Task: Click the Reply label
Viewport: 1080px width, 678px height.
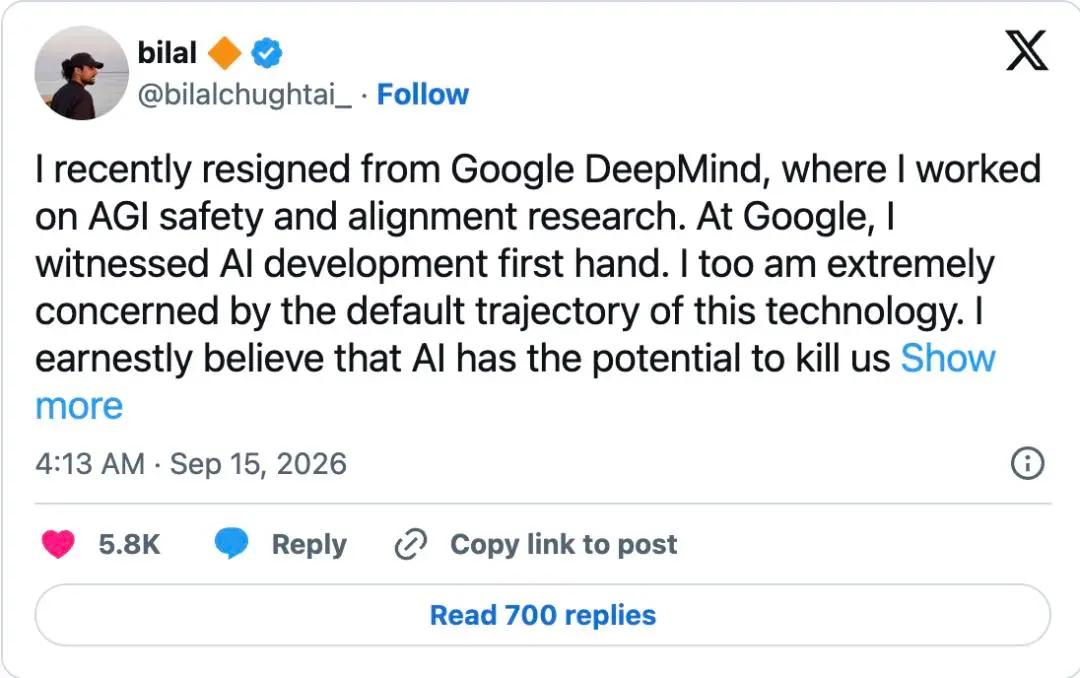Action: [309, 544]
